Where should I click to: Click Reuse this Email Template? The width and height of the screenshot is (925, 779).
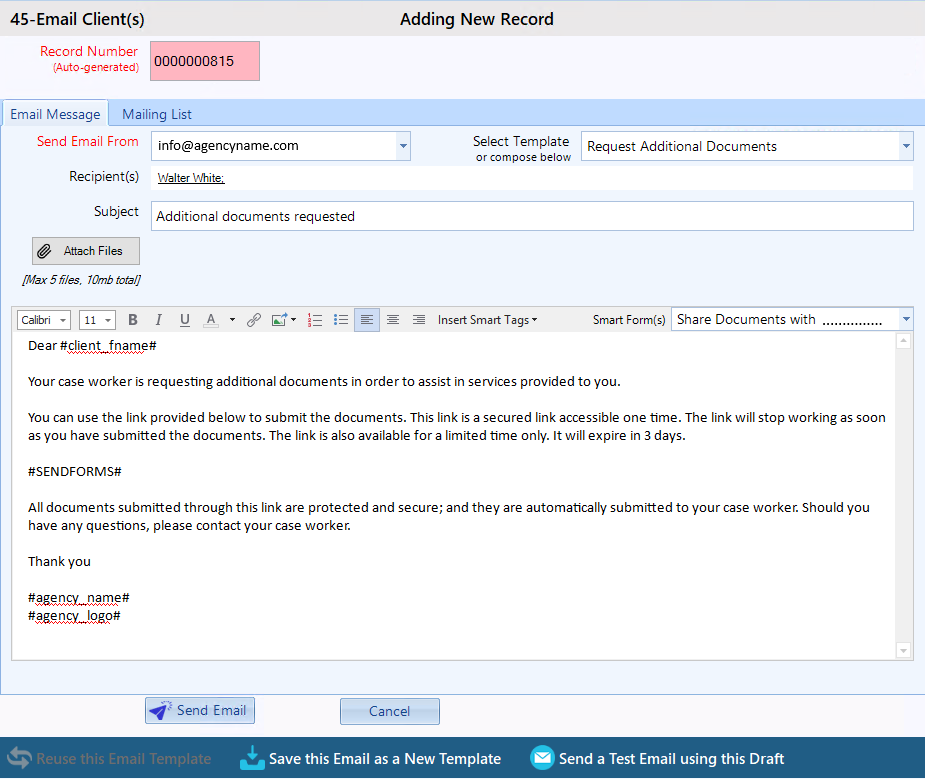point(109,758)
